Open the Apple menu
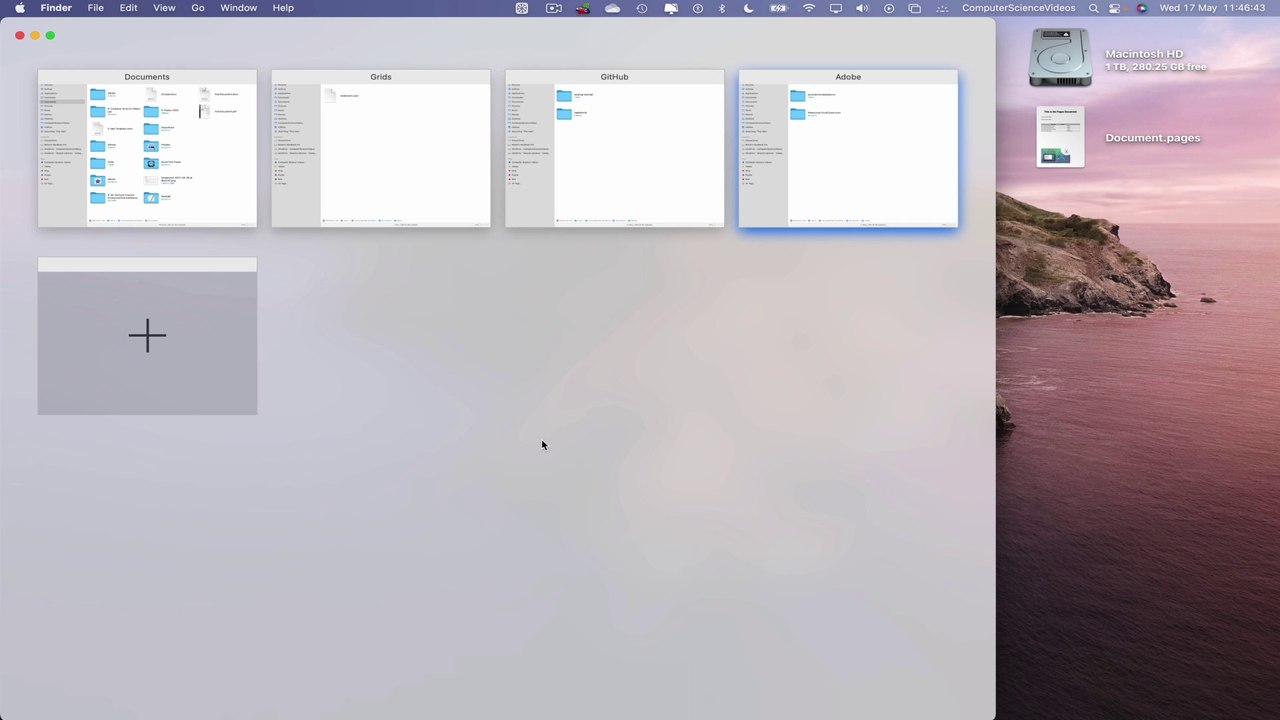This screenshot has height=720, width=1280. (x=20, y=8)
